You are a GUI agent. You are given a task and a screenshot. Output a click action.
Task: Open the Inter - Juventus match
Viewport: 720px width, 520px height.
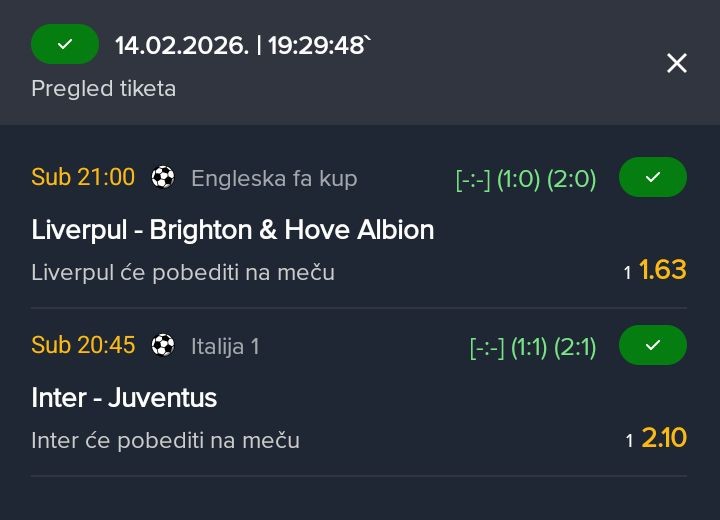pyautogui.click(x=124, y=398)
